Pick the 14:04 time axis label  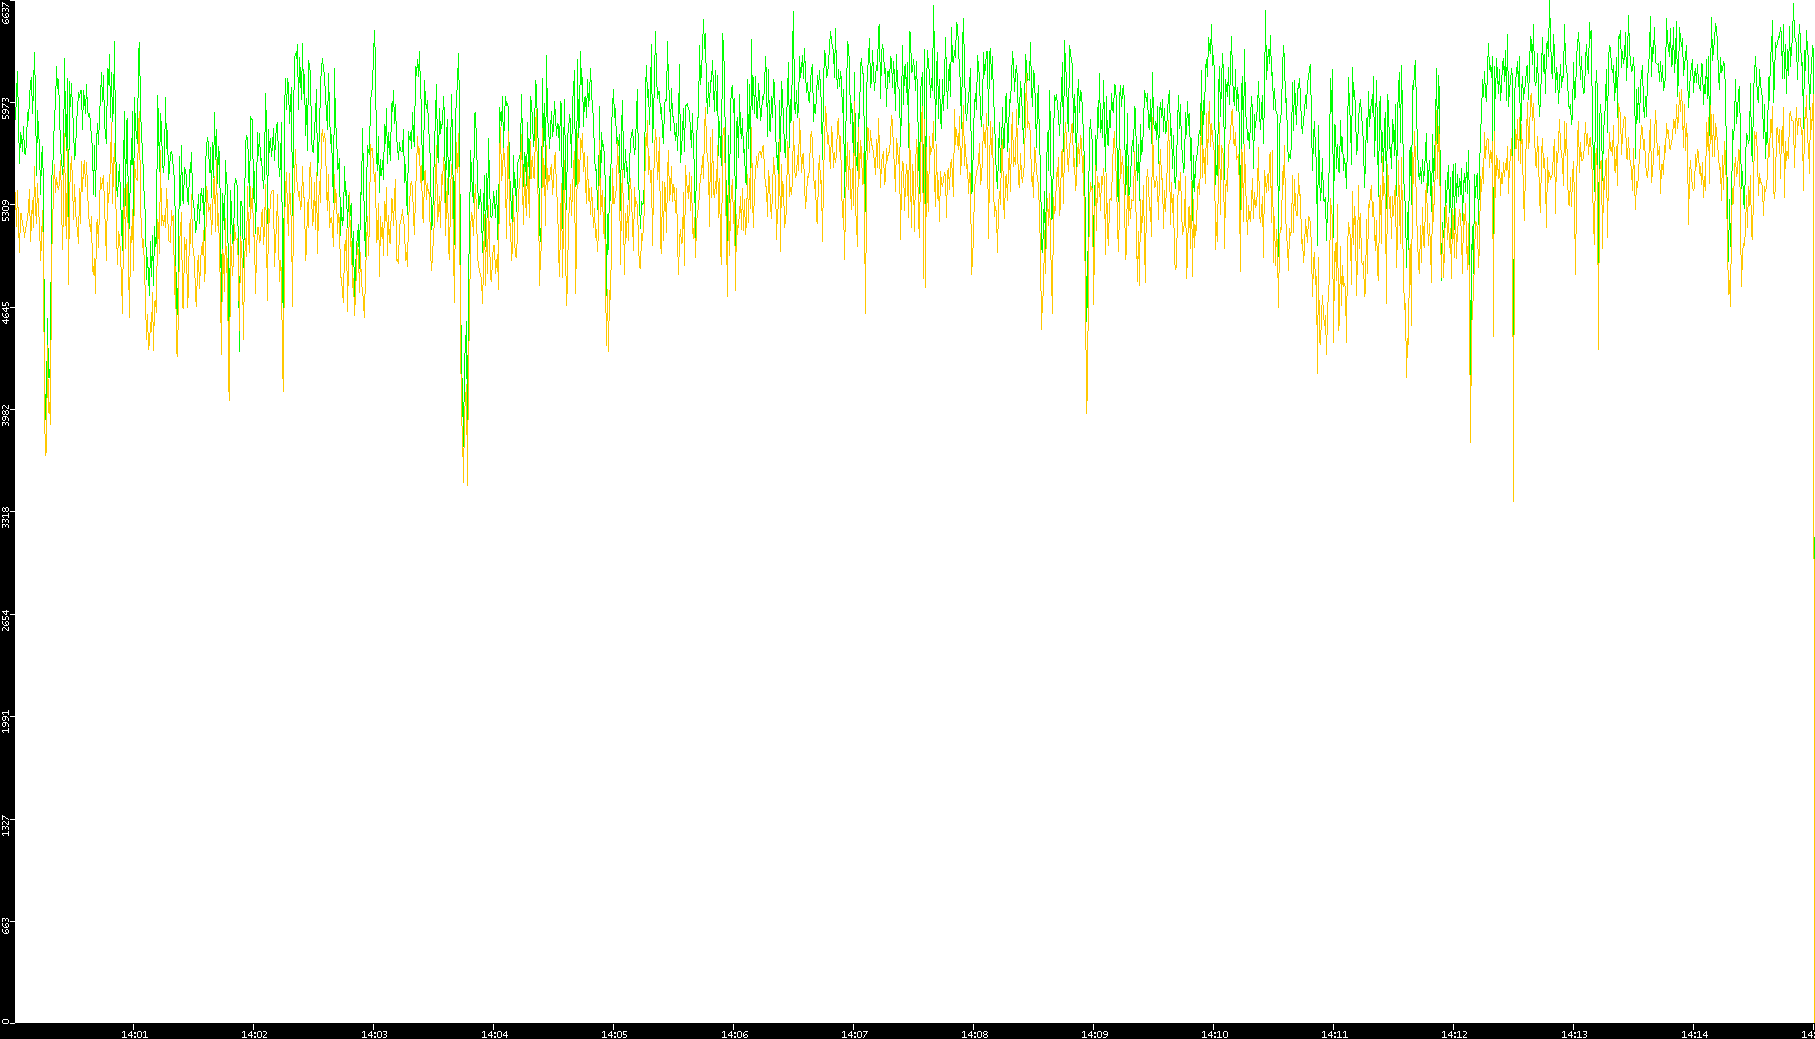coord(494,1034)
